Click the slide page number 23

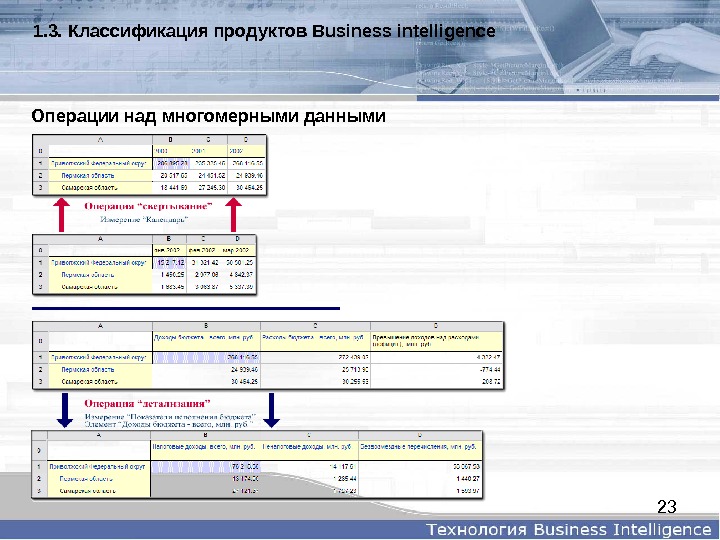coord(667,506)
